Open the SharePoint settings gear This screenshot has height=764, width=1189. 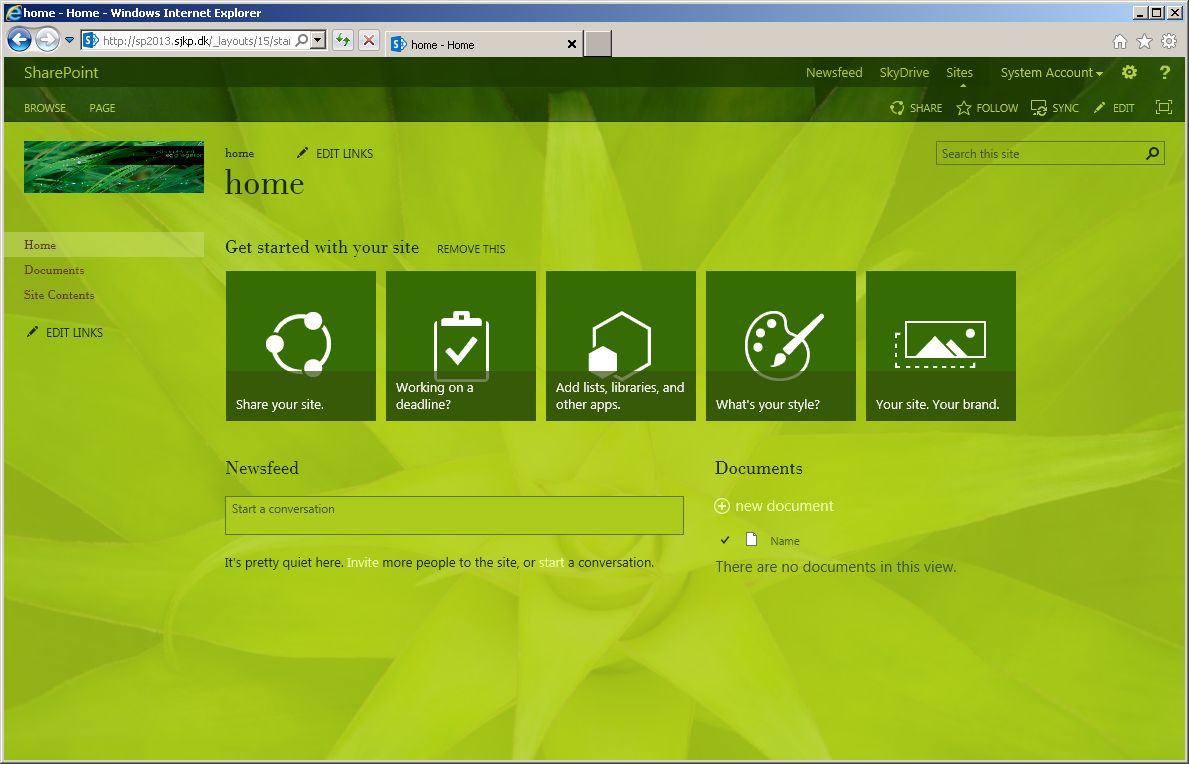coord(1129,72)
